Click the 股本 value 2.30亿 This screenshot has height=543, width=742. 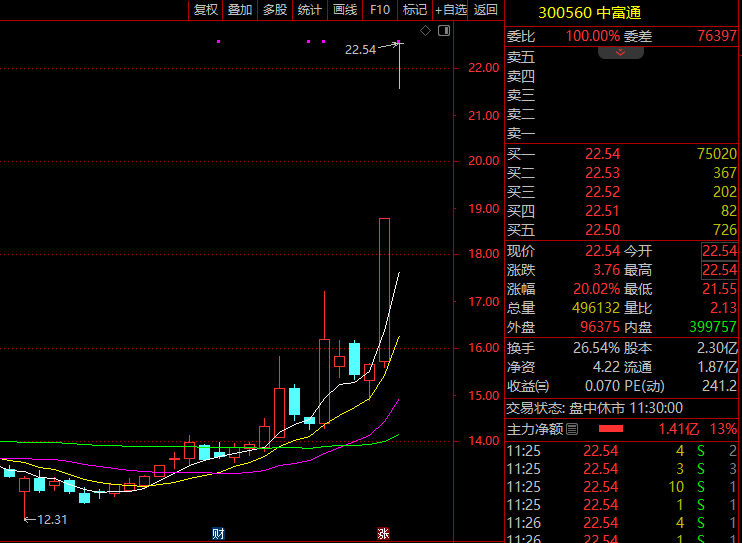click(717, 348)
